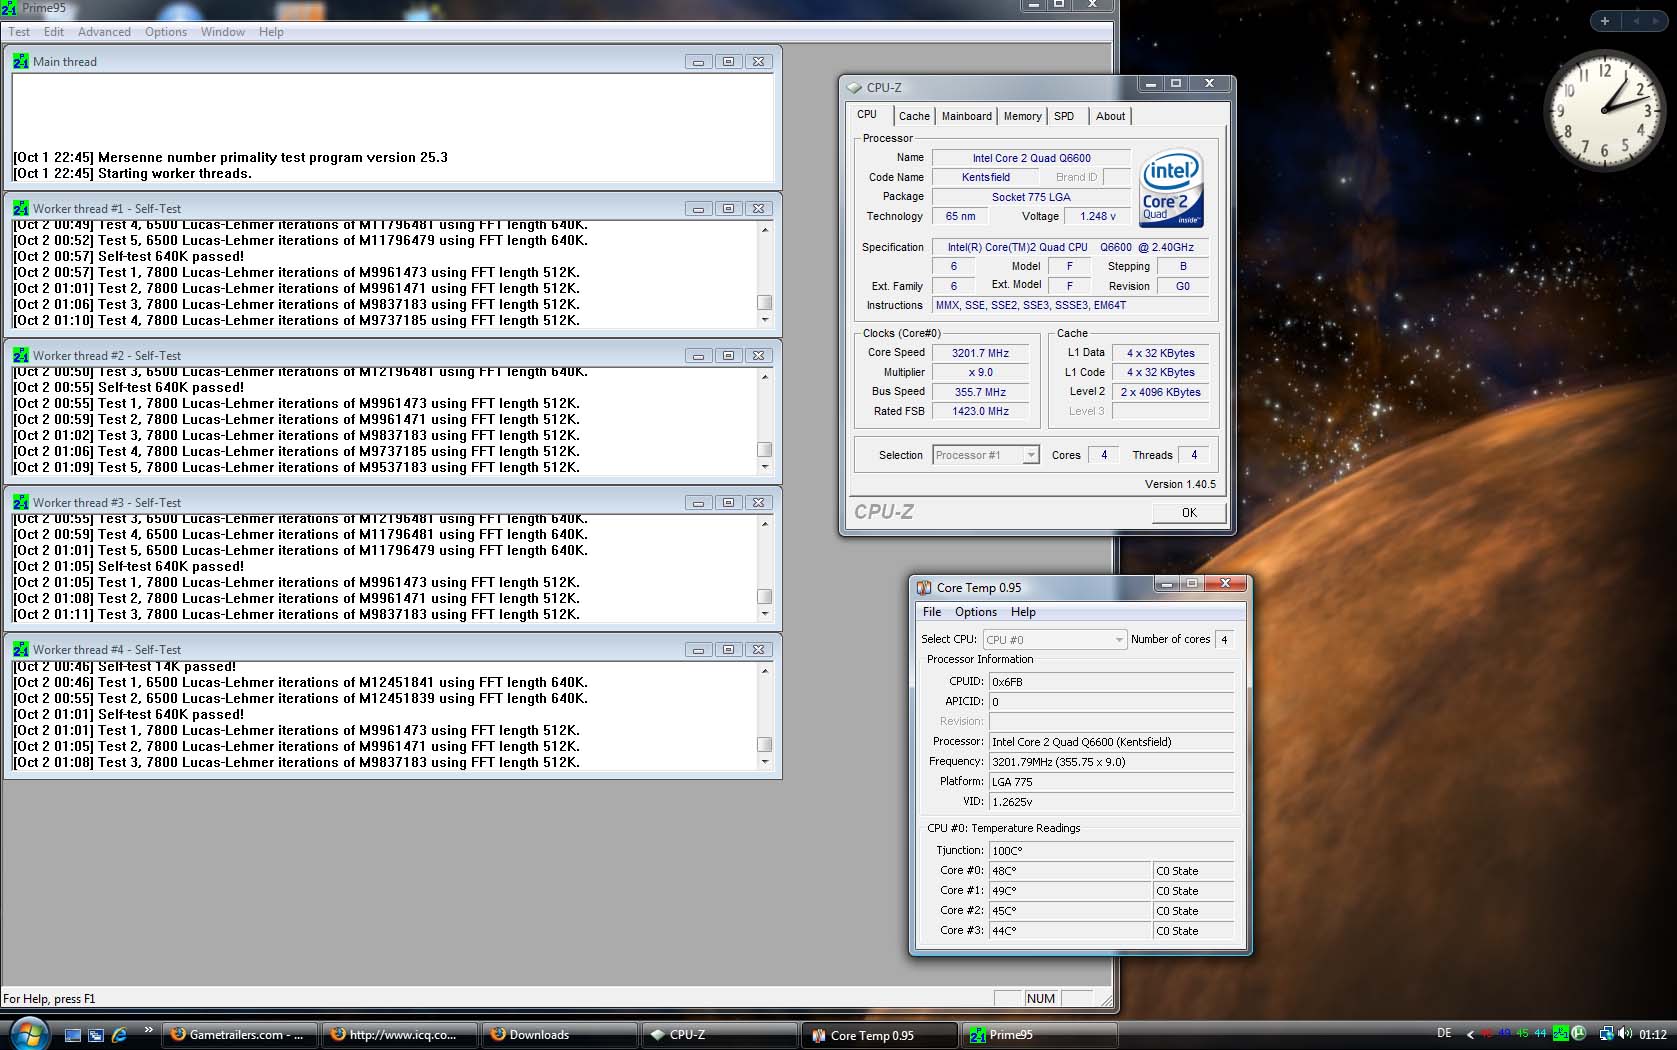Screen dimensions: 1677x1050
Task: Open the Advanced menu in Prime95
Action: [104, 32]
